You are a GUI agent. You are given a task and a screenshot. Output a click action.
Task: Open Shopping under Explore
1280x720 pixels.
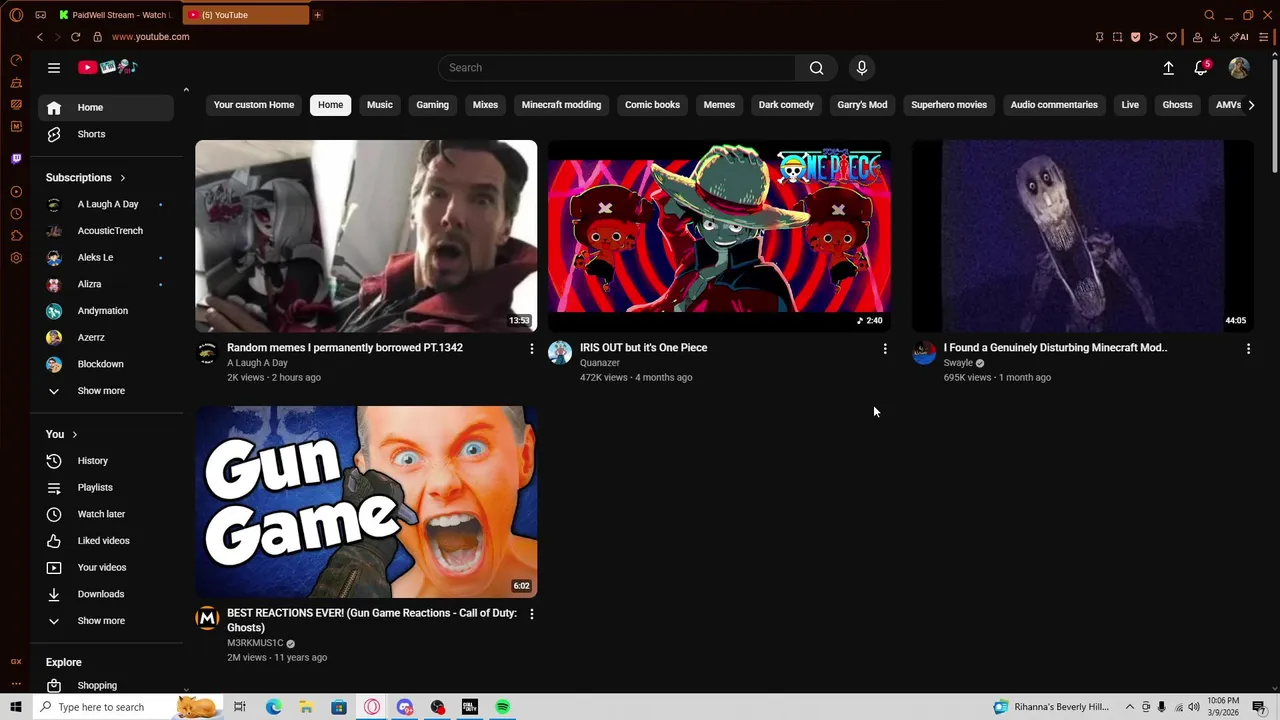105,685
